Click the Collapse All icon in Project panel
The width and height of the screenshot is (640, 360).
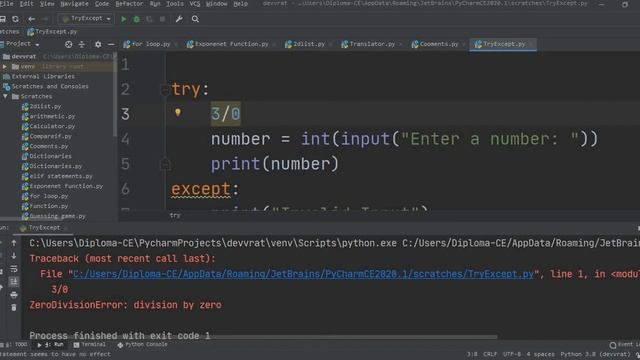tap(82, 44)
